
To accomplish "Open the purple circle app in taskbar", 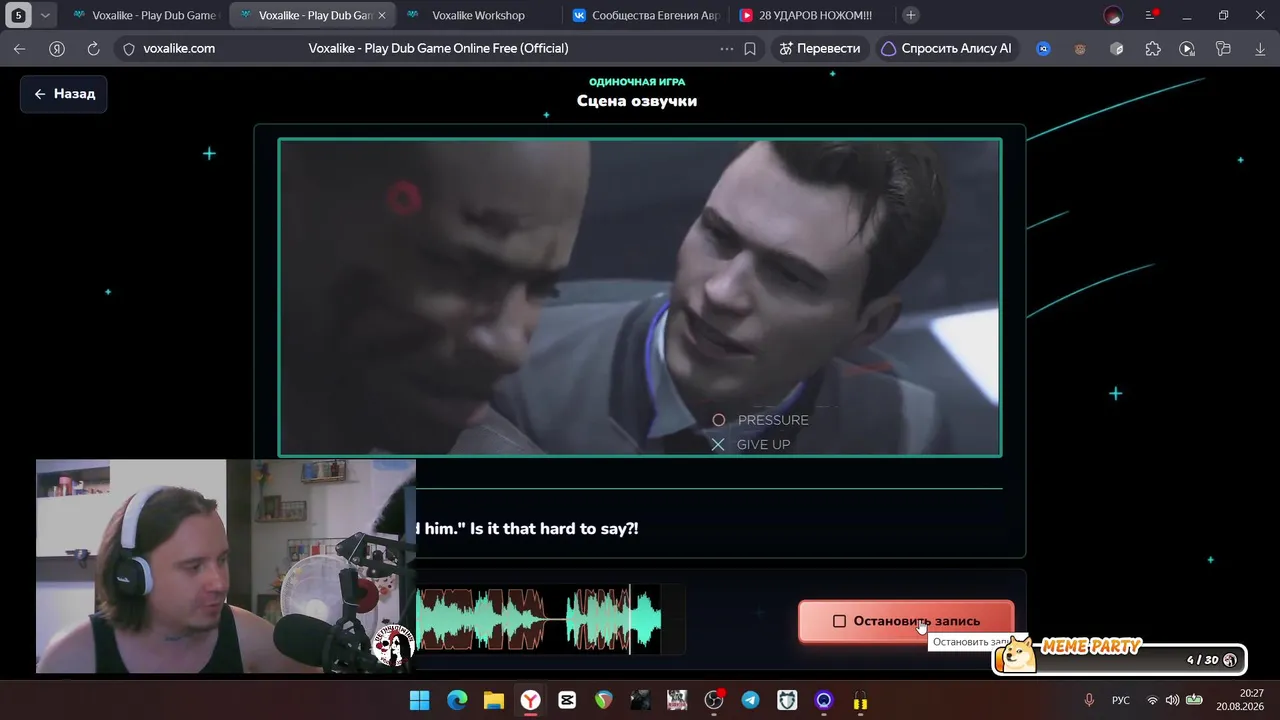I will [824, 700].
